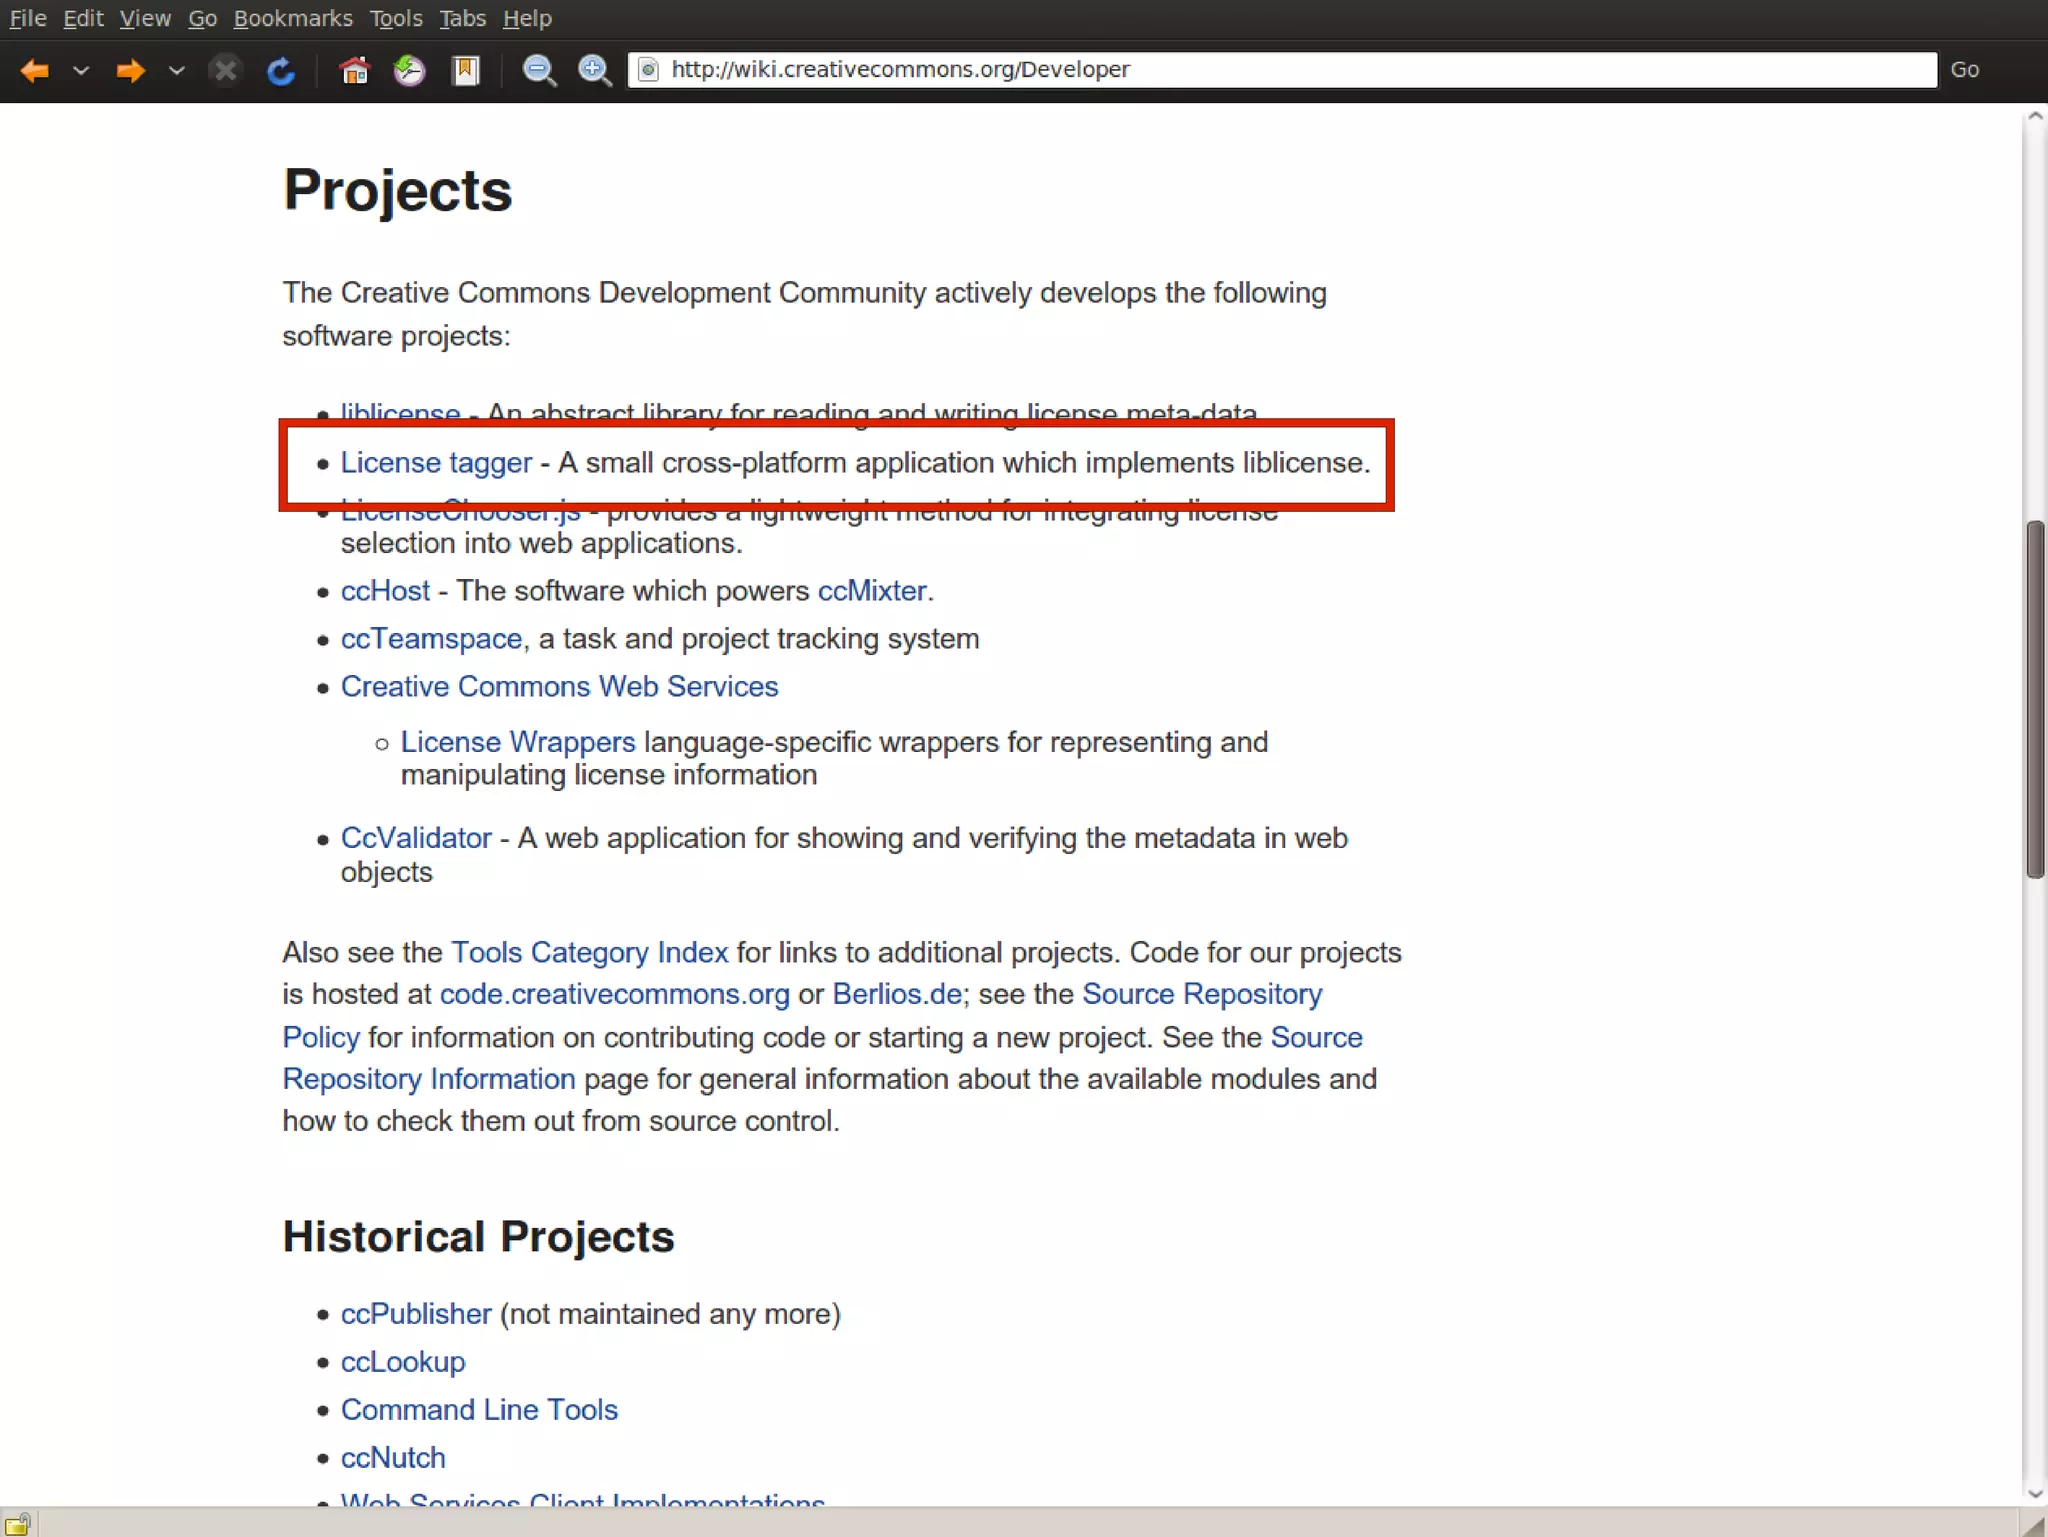Open the Tools menu
The height and width of the screenshot is (1537, 2048).
(396, 18)
